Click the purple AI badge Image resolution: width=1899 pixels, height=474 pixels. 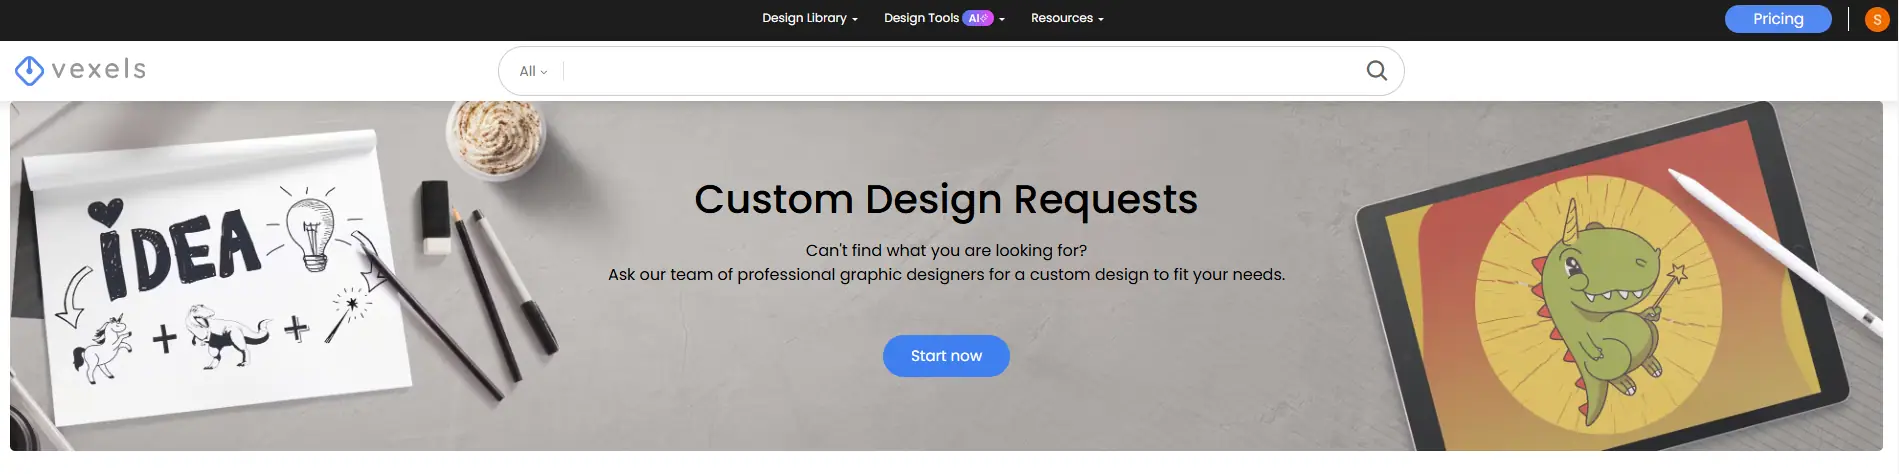click(x=977, y=18)
